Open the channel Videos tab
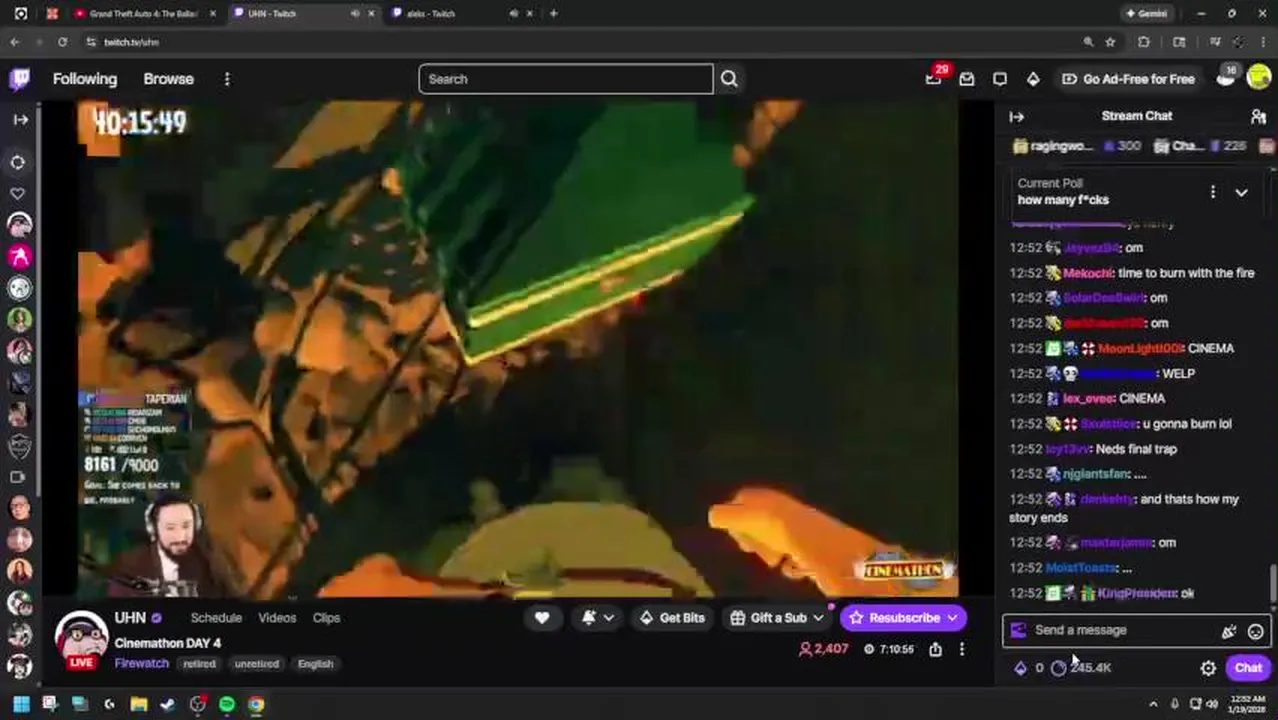The height and width of the screenshot is (720, 1278). tap(277, 618)
